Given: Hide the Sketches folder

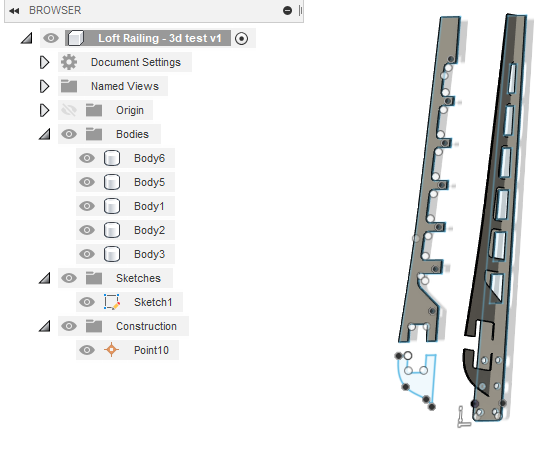Looking at the screenshot, I should coord(69,278).
